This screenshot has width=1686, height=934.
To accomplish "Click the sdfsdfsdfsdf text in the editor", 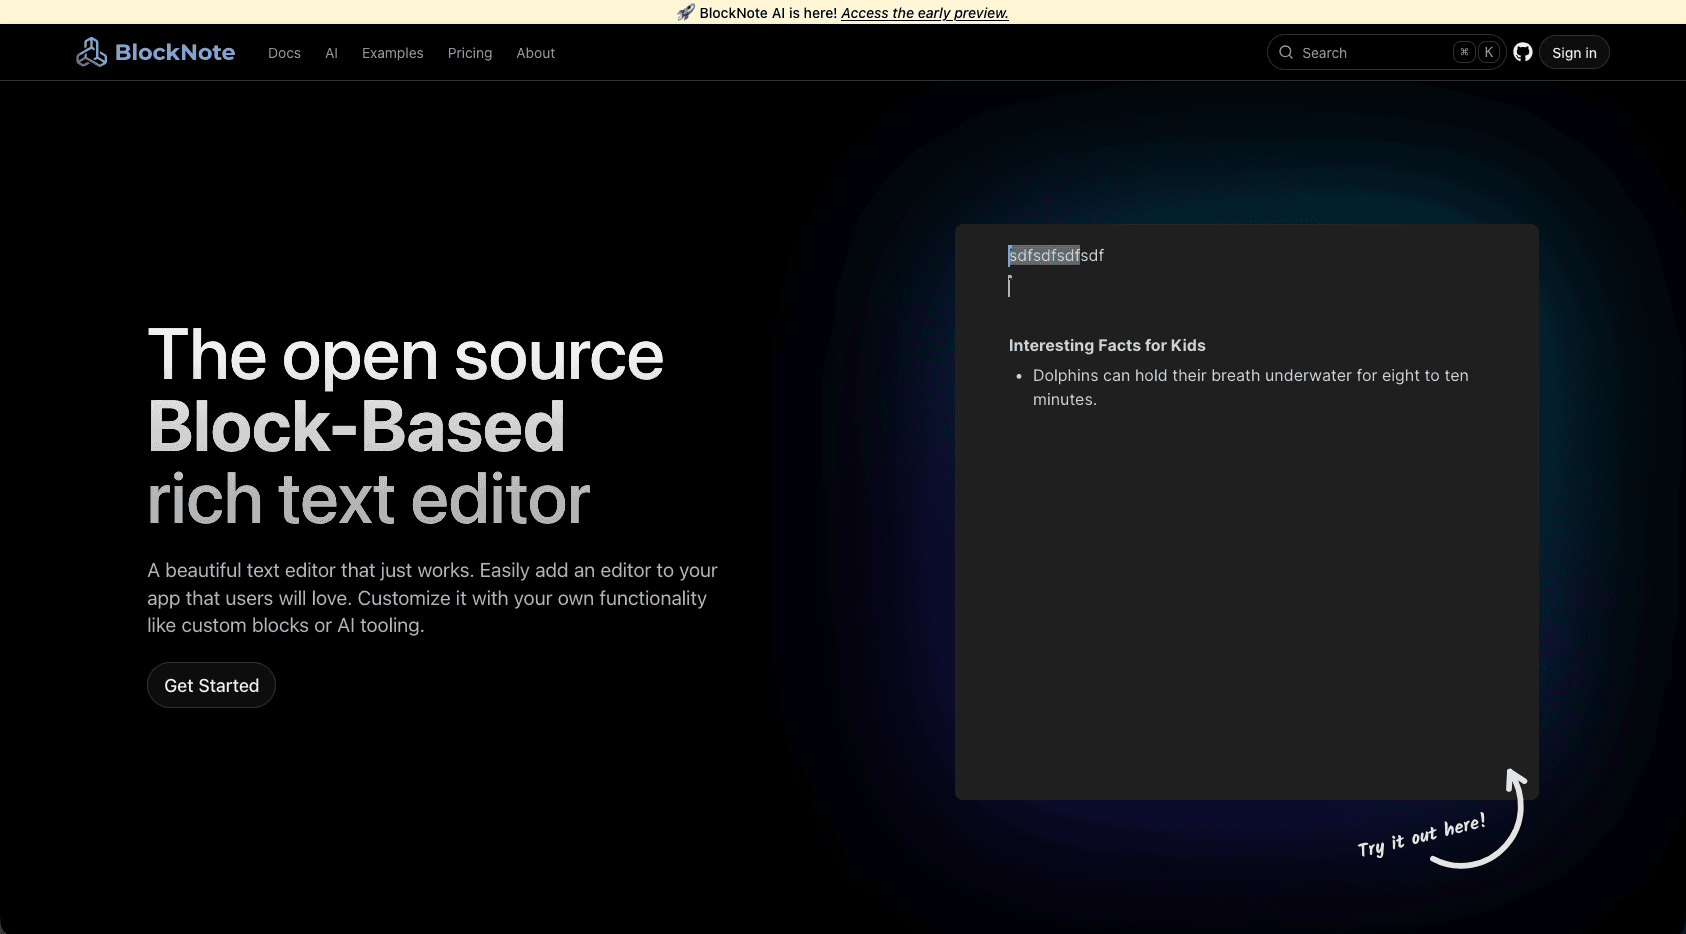I will pos(1056,255).
